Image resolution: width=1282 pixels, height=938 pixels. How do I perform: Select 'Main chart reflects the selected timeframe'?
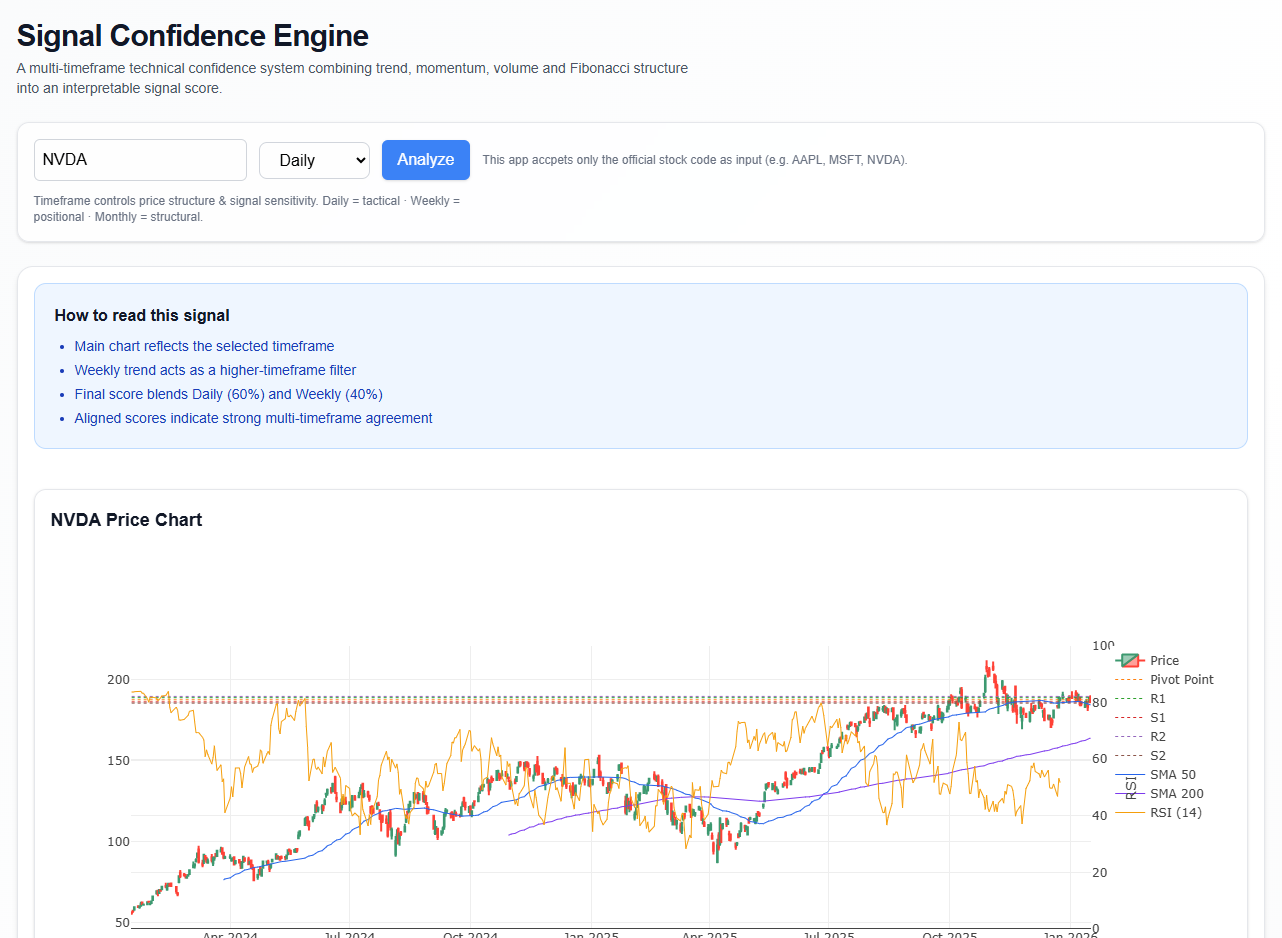[x=204, y=346]
